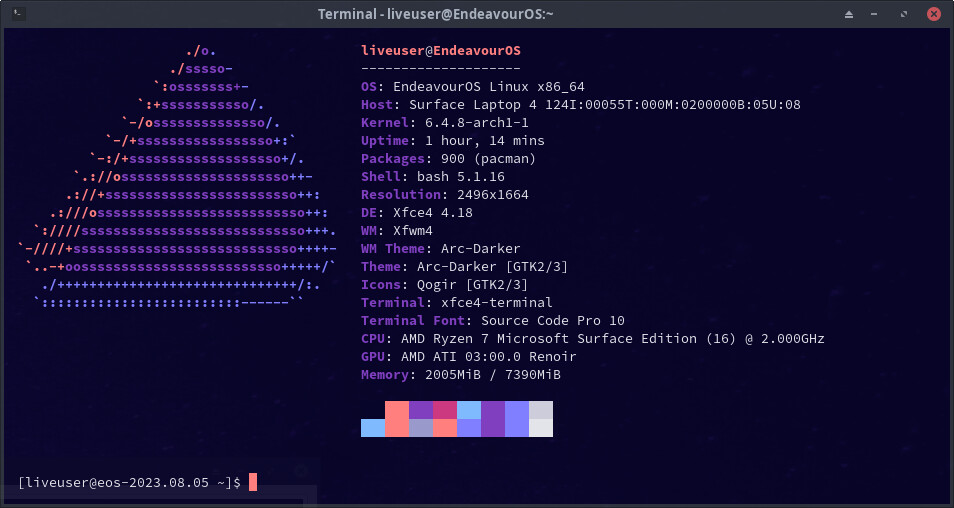Screen dimensions: 954x508
Task: Click the 'Shell: bash 5.1.16' line
Action: pyautogui.click(x=433, y=176)
